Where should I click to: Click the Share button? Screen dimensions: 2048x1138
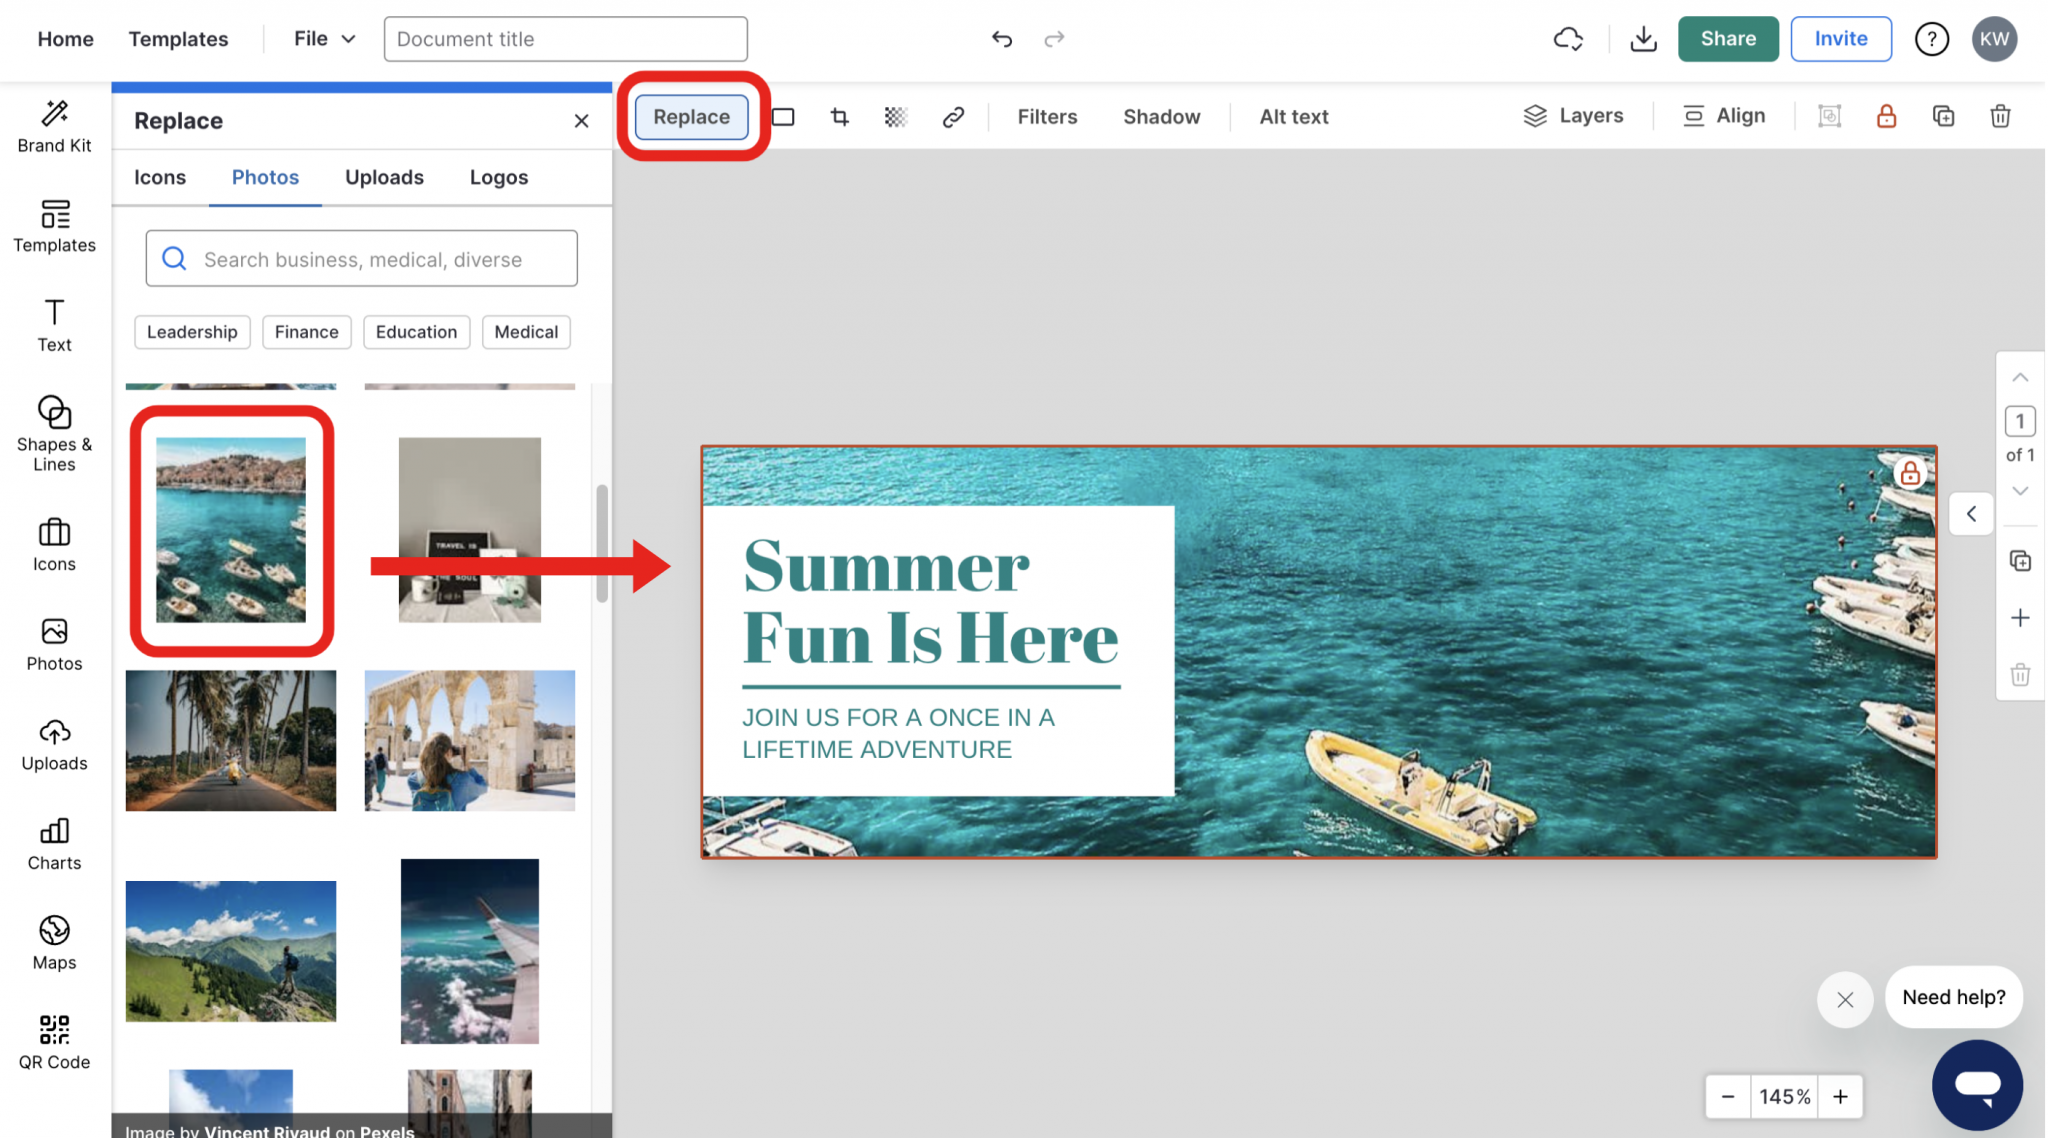[1728, 39]
